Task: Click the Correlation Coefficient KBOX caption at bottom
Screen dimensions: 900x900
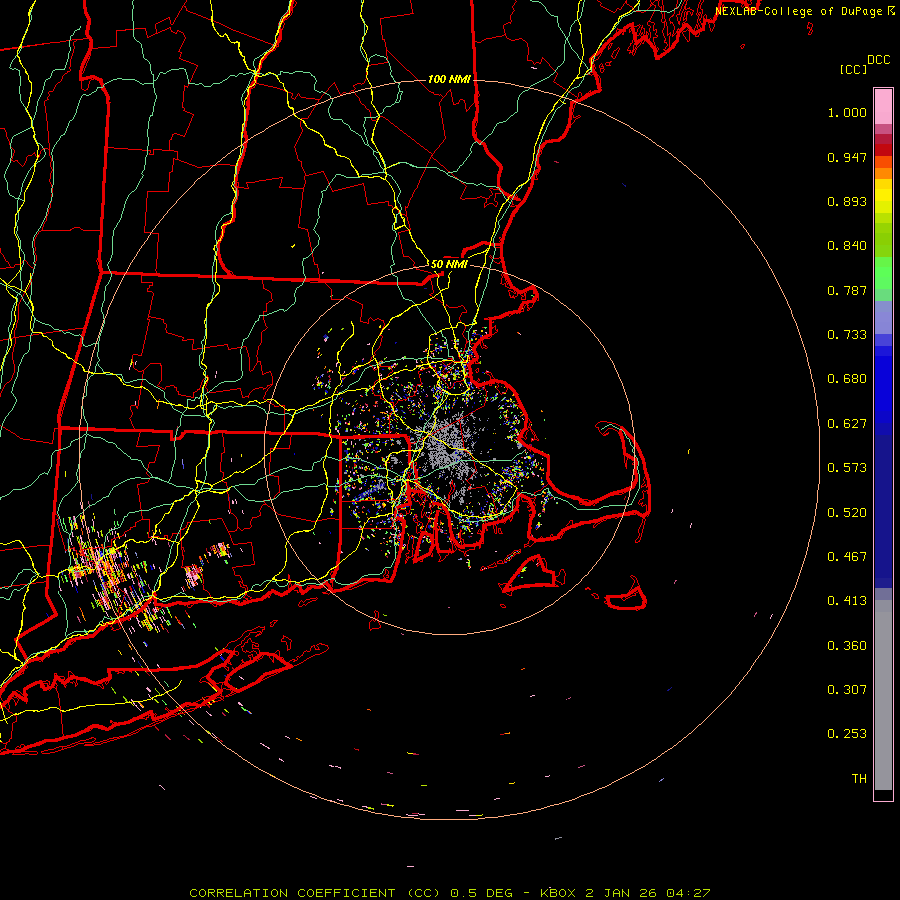Action: tap(449, 893)
